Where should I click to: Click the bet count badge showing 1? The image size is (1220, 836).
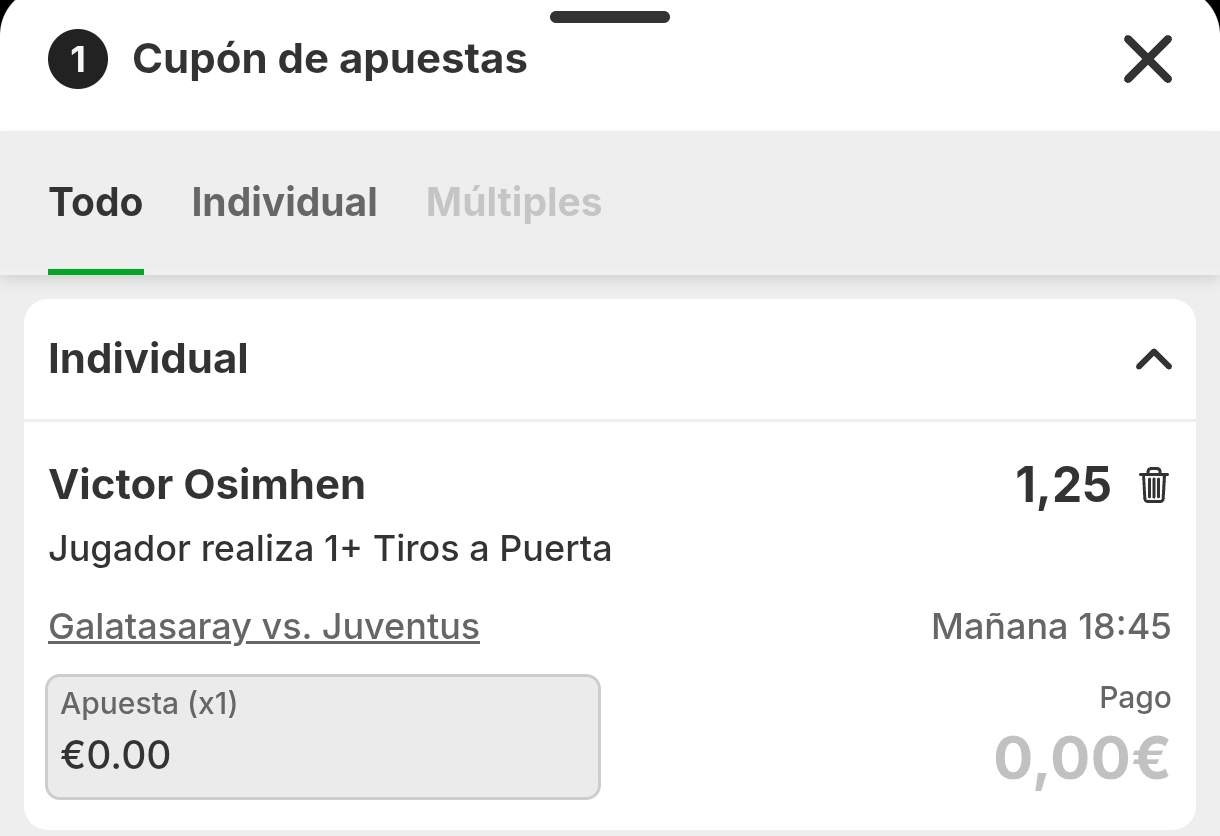[x=78, y=60]
